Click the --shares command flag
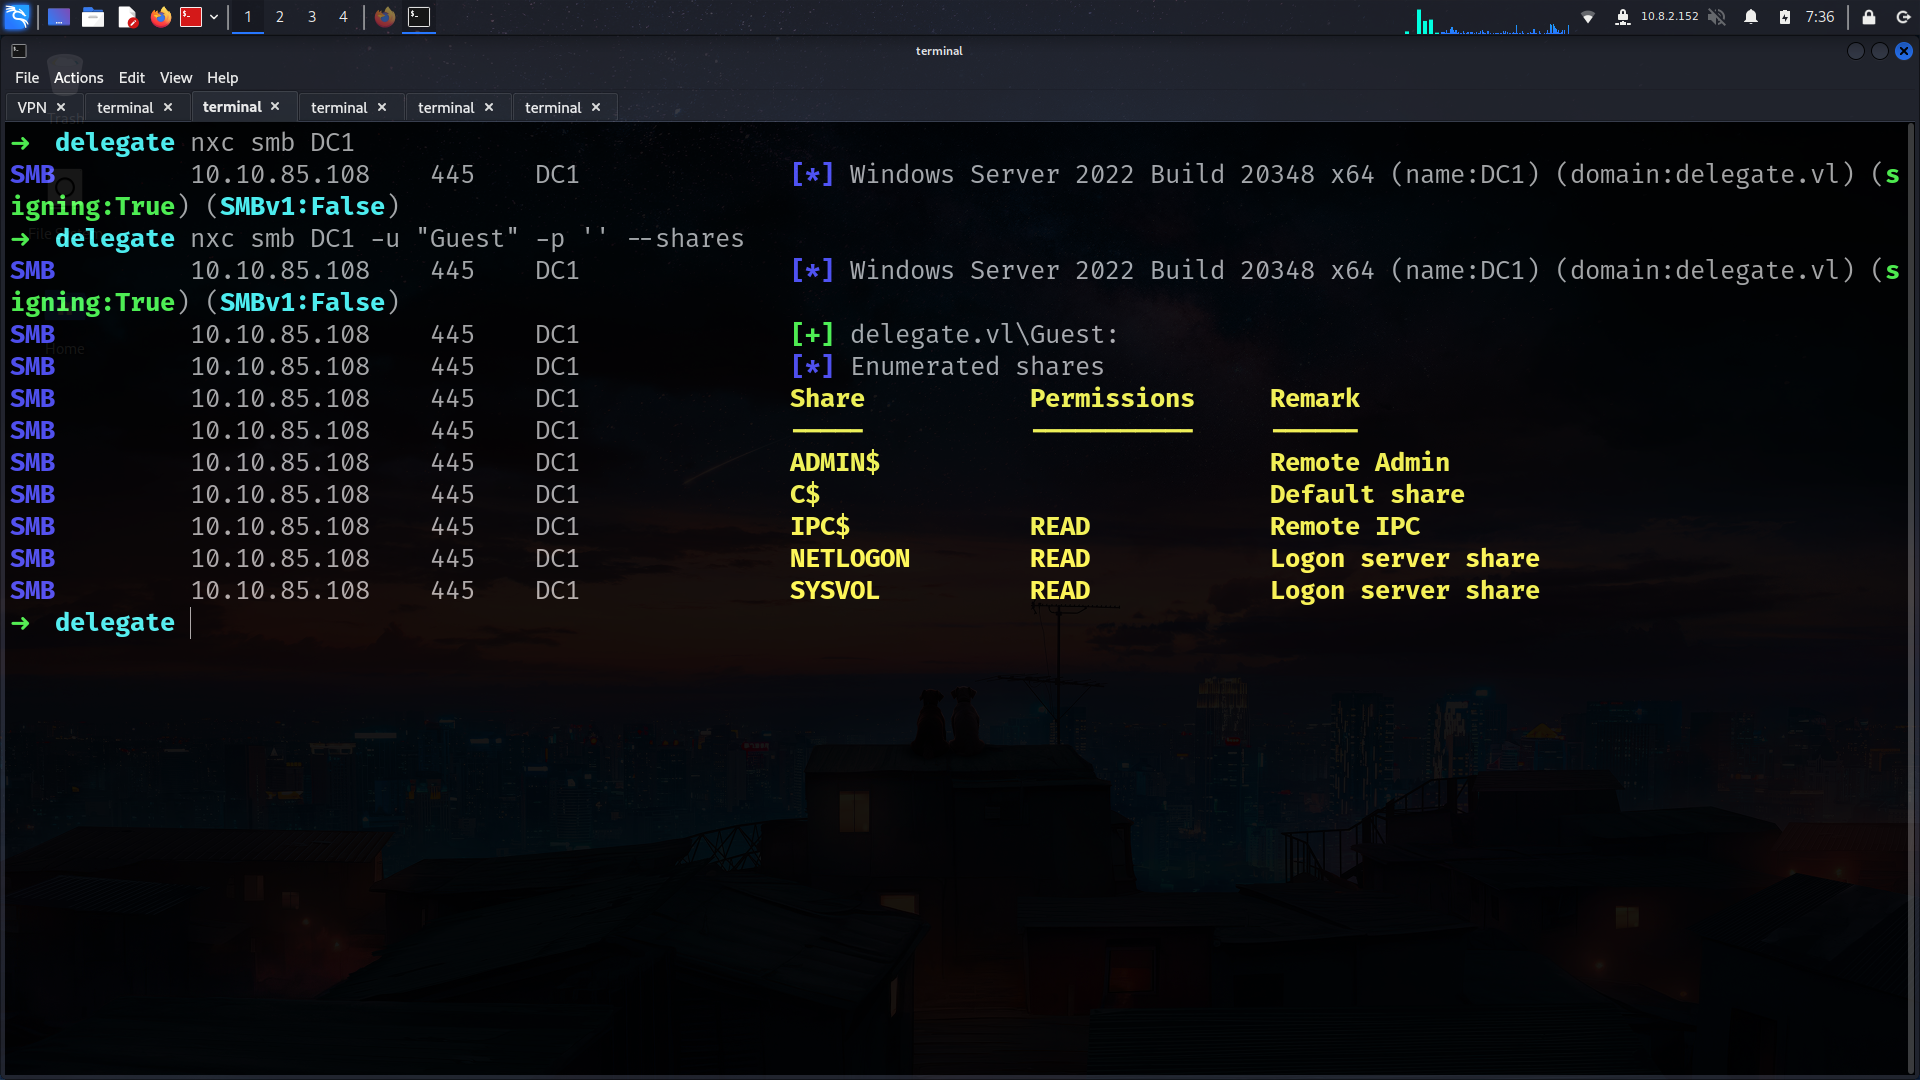The image size is (1920, 1080). point(686,239)
